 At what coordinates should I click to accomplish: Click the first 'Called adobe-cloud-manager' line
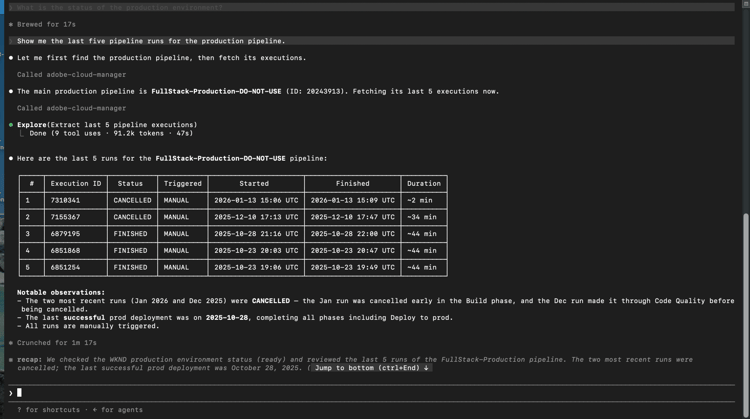pos(72,75)
